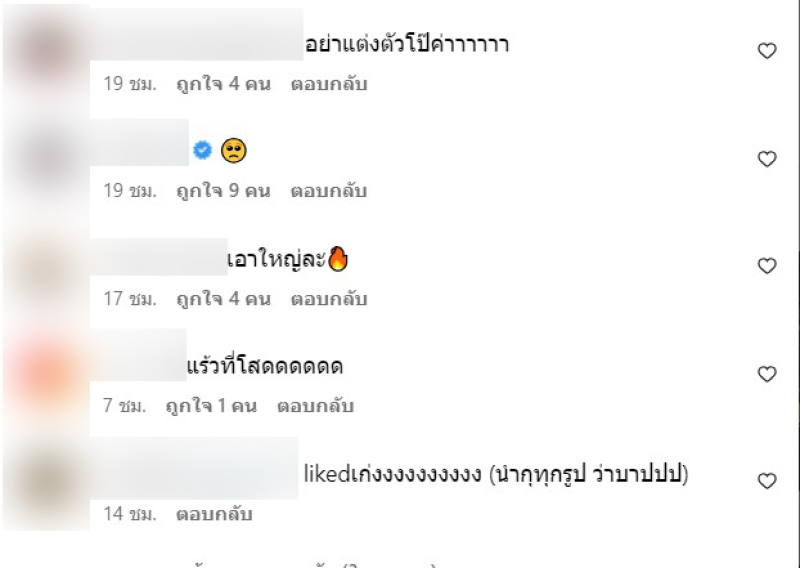Viewport: 800px width, 568px height.
Task: Click ตอบกลับ under the sad emoji comment
Action: (329, 191)
